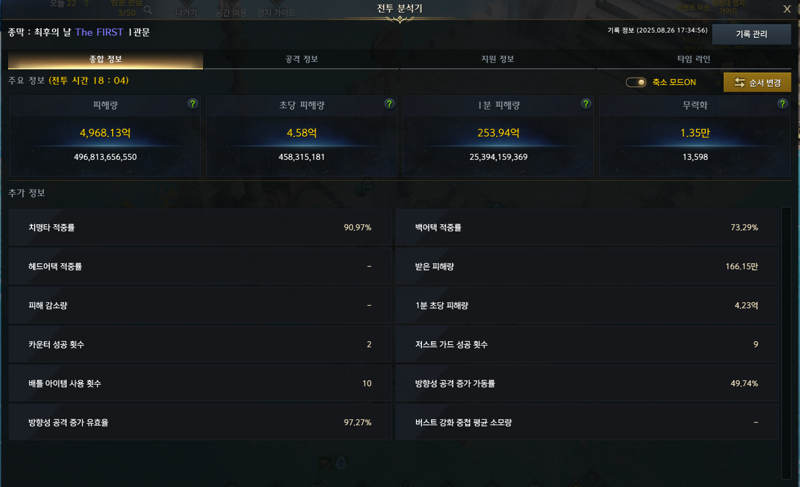The width and height of the screenshot is (800, 487).
Task: Click the 방향성 공격 증가 가동률 row
Action: click(587, 383)
